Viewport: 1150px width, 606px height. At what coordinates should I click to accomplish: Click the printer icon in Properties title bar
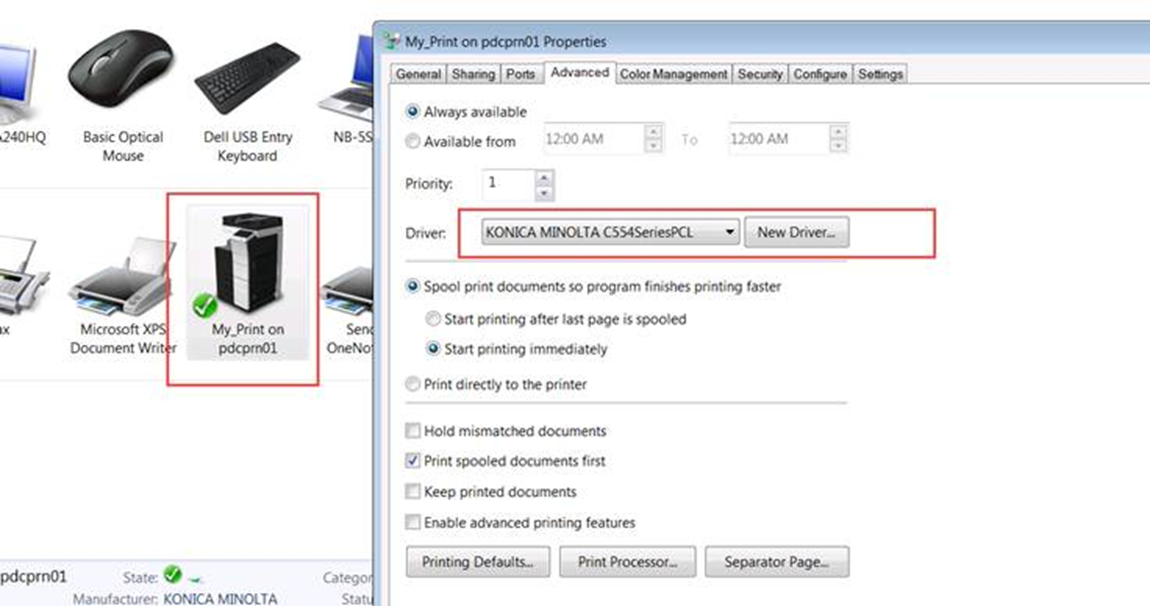pos(392,42)
